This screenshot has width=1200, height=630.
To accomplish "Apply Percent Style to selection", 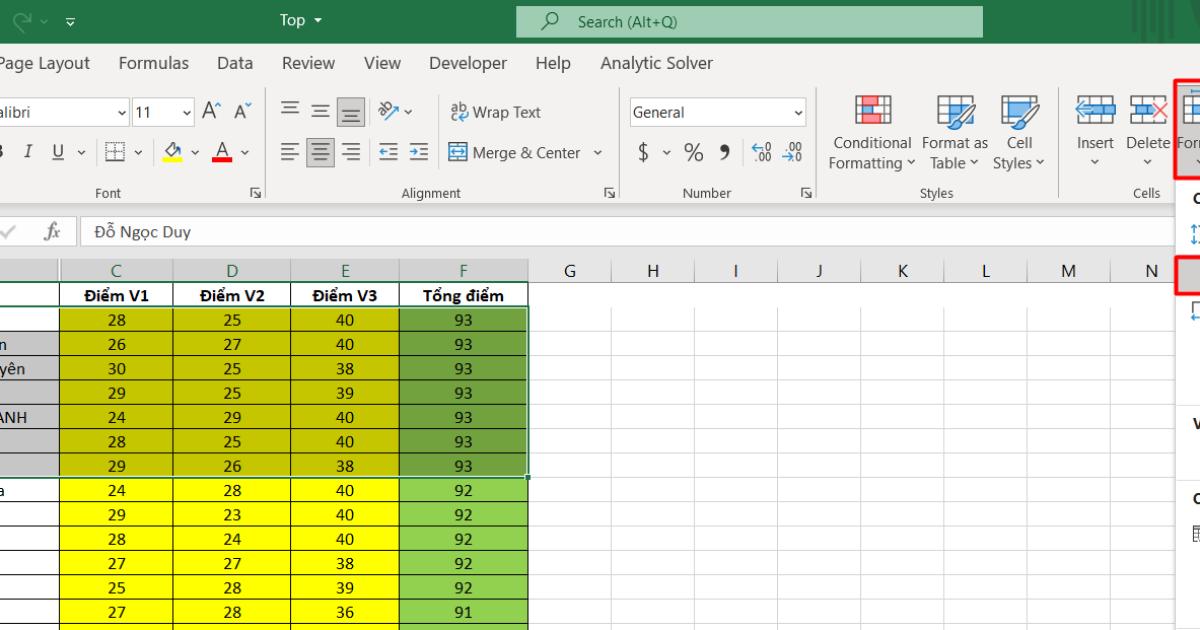I will pos(693,153).
